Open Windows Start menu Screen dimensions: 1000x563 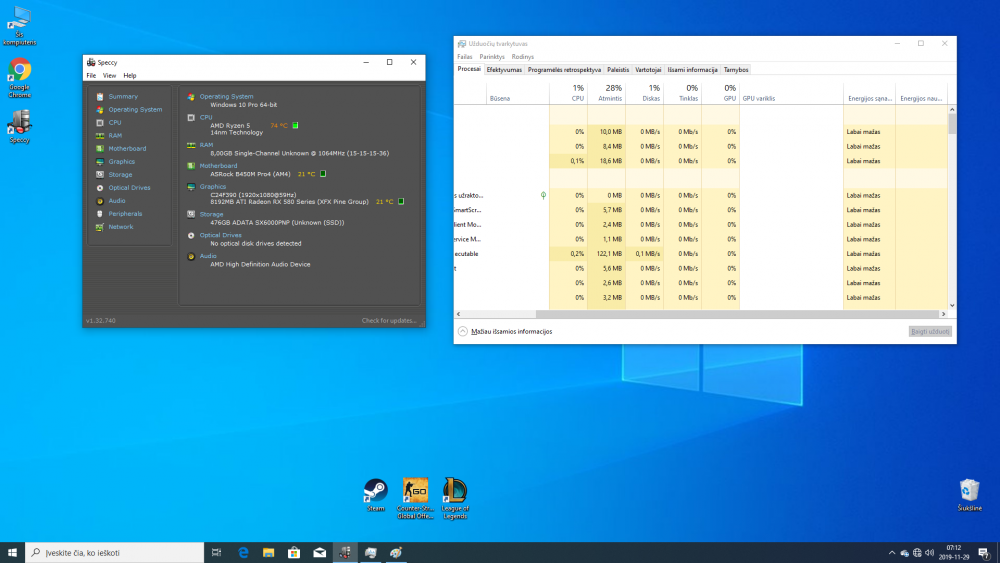pyautogui.click(x=12, y=553)
